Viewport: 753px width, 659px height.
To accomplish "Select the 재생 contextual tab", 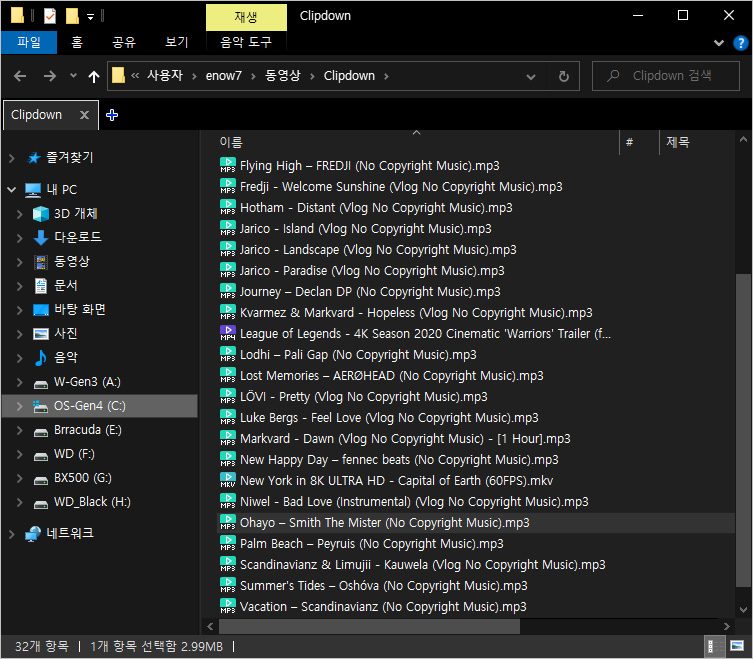I will [246, 17].
